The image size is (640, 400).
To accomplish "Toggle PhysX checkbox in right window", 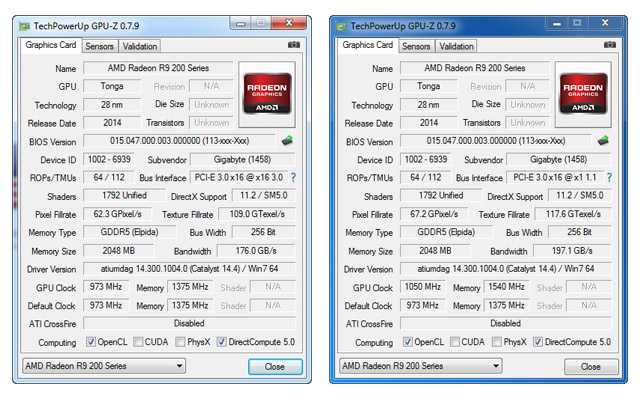I will click(x=497, y=342).
